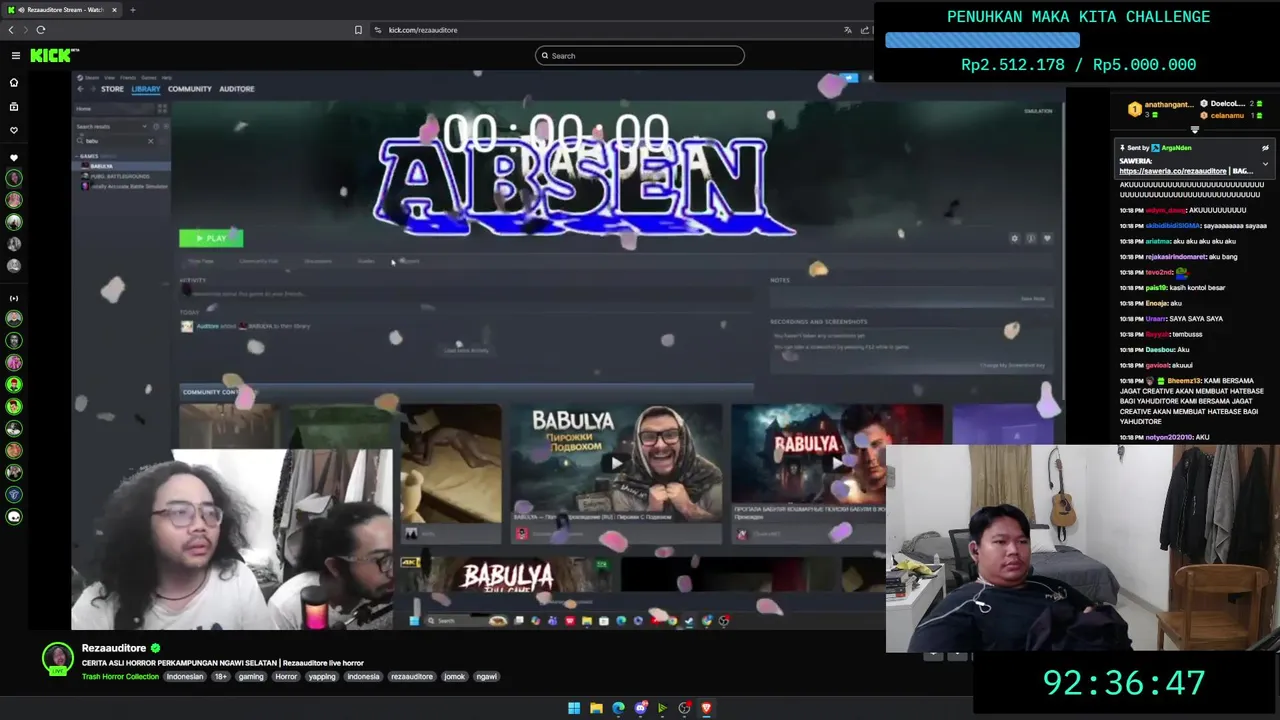Go back with browser back arrow
This screenshot has height=720, width=1280.
click(x=11, y=30)
